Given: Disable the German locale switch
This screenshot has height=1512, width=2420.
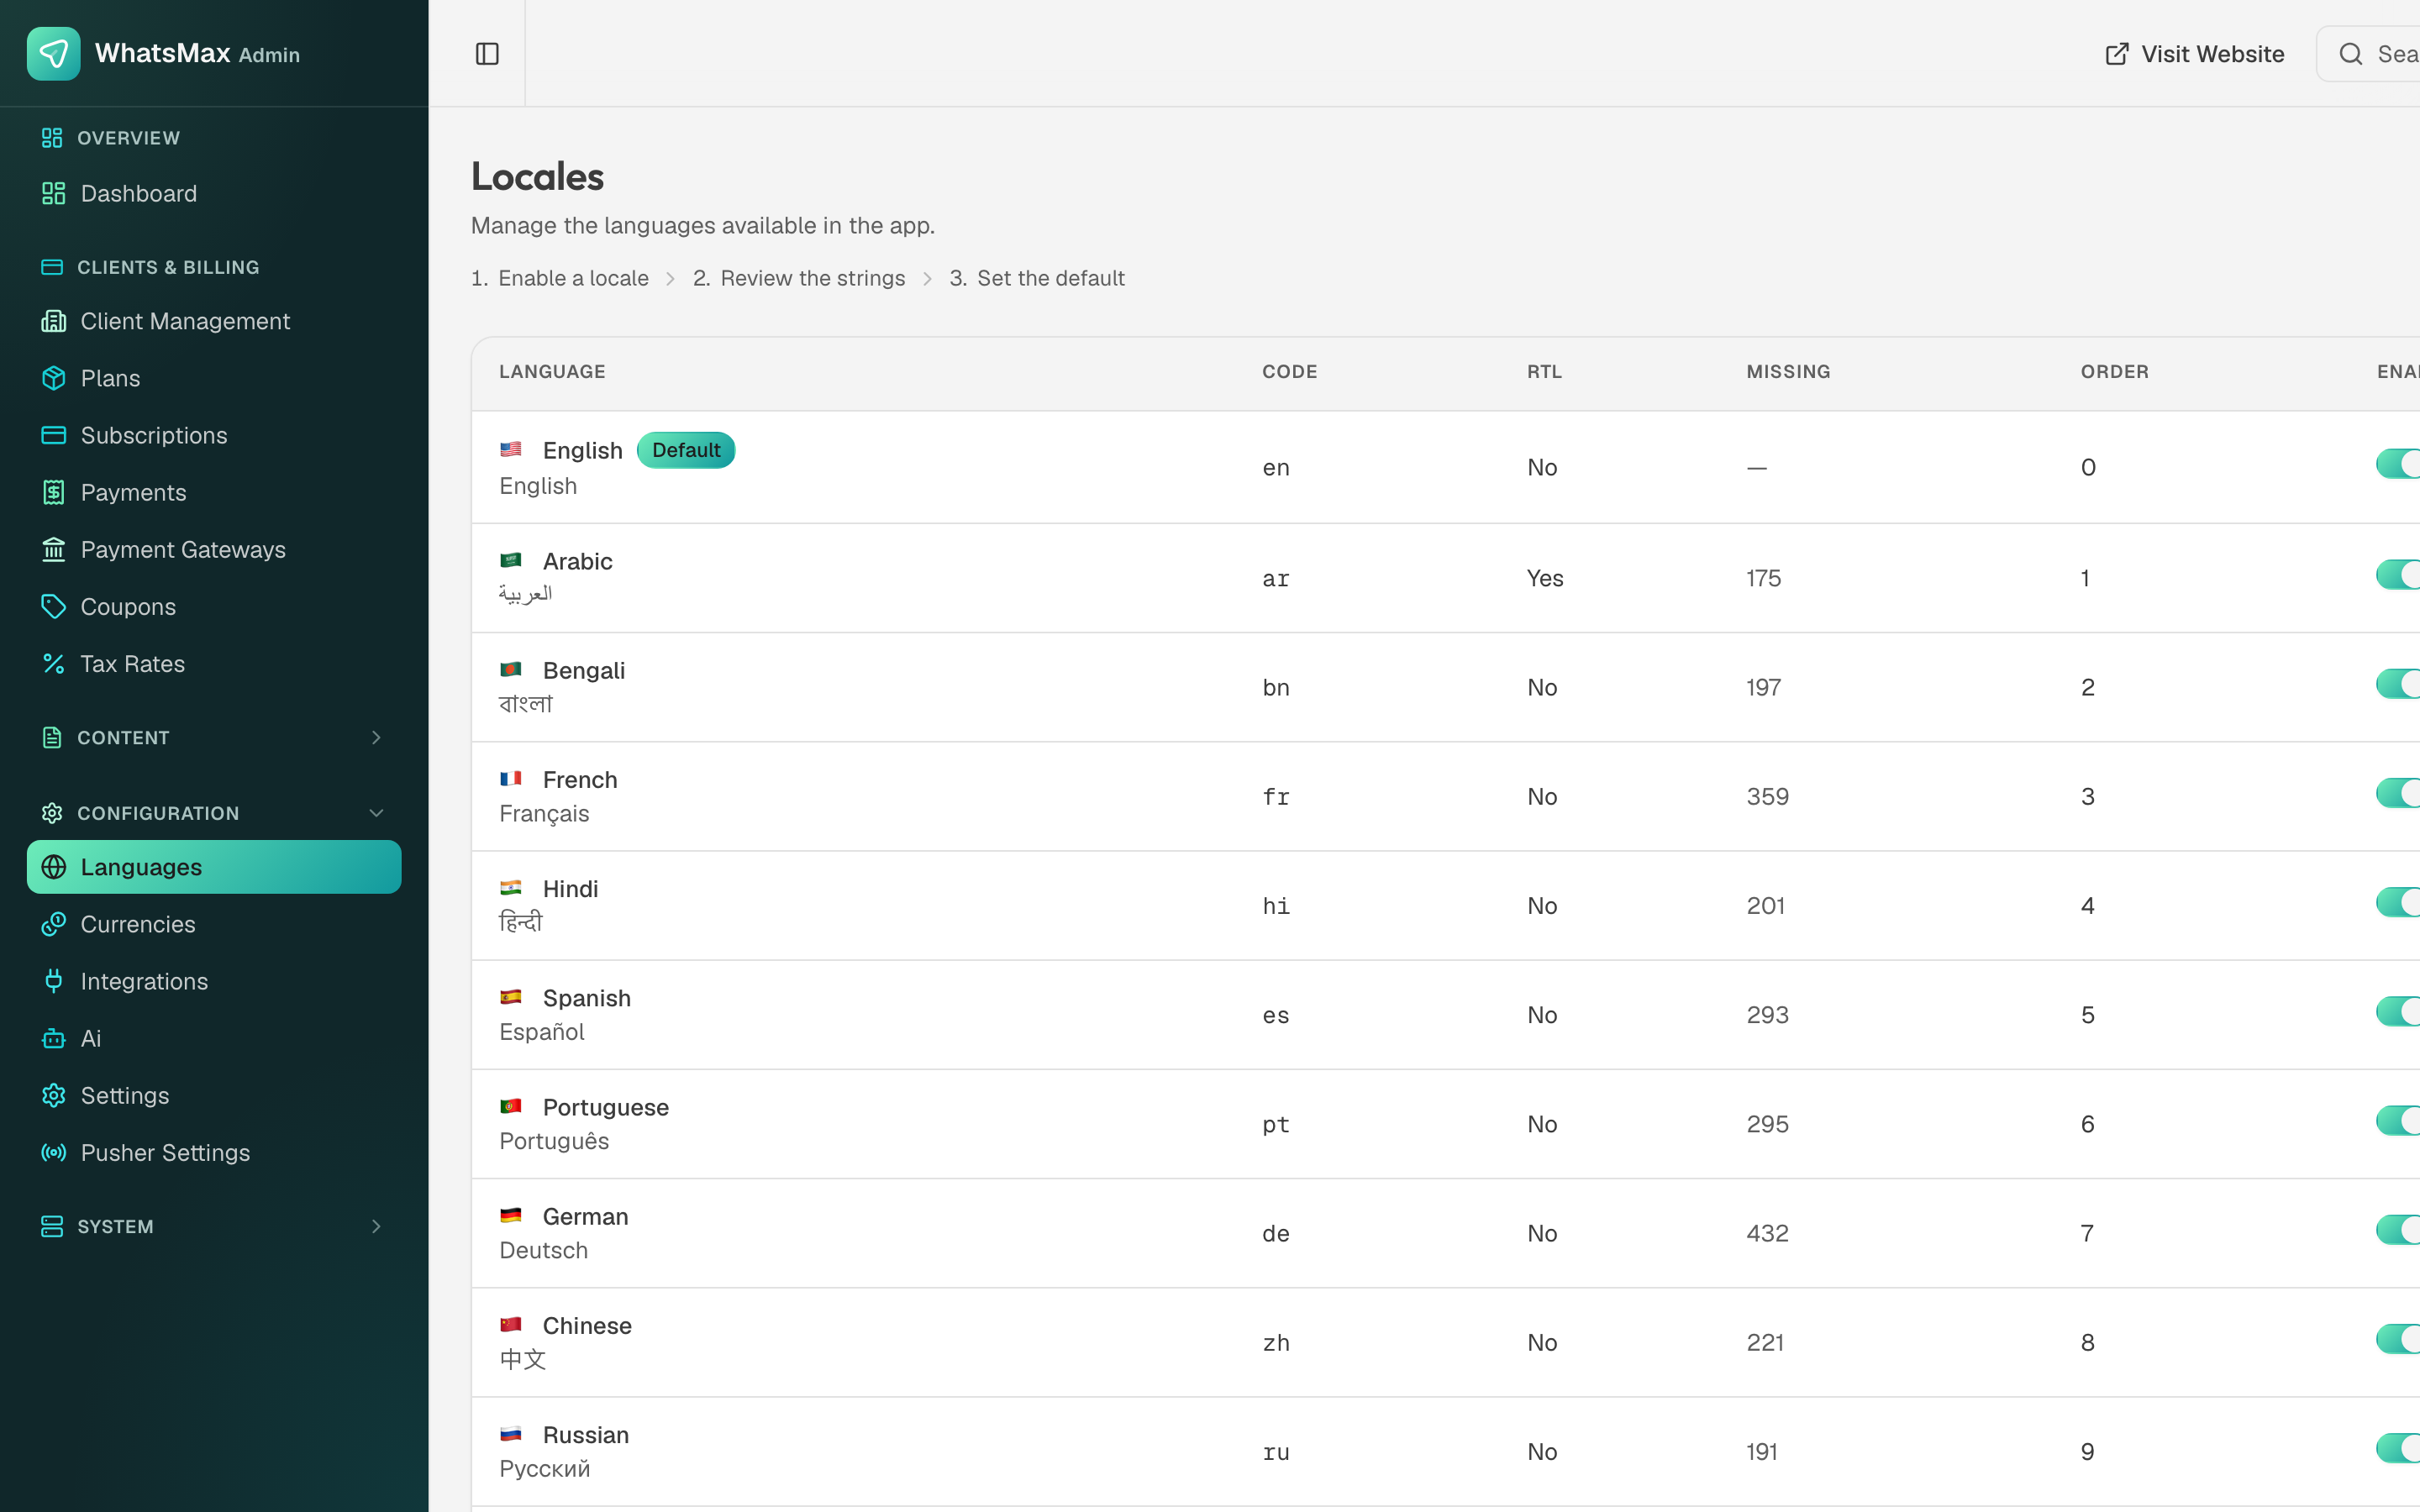Looking at the screenshot, I should pos(2398,1229).
